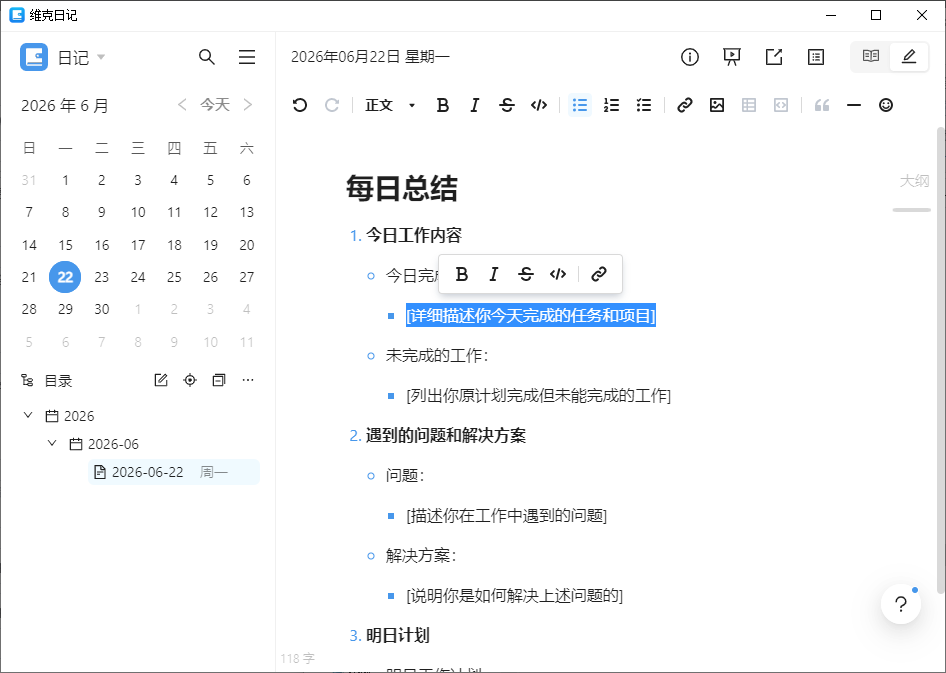The width and height of the screenshot is (946, 673).
Task: Apply inline code from the main toolbar
Action: (539, 106)
